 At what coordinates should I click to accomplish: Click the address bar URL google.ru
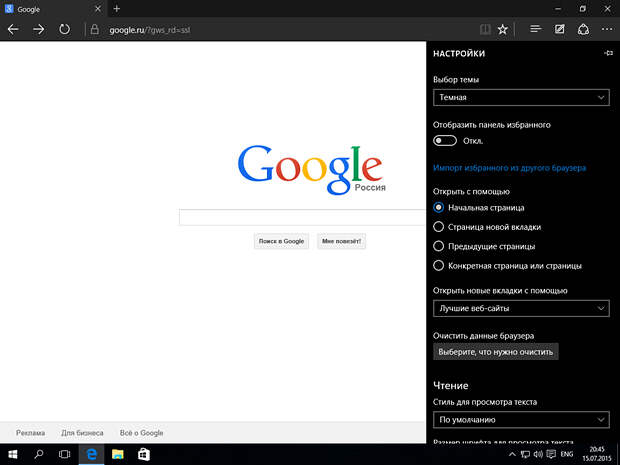coord(149,30)
